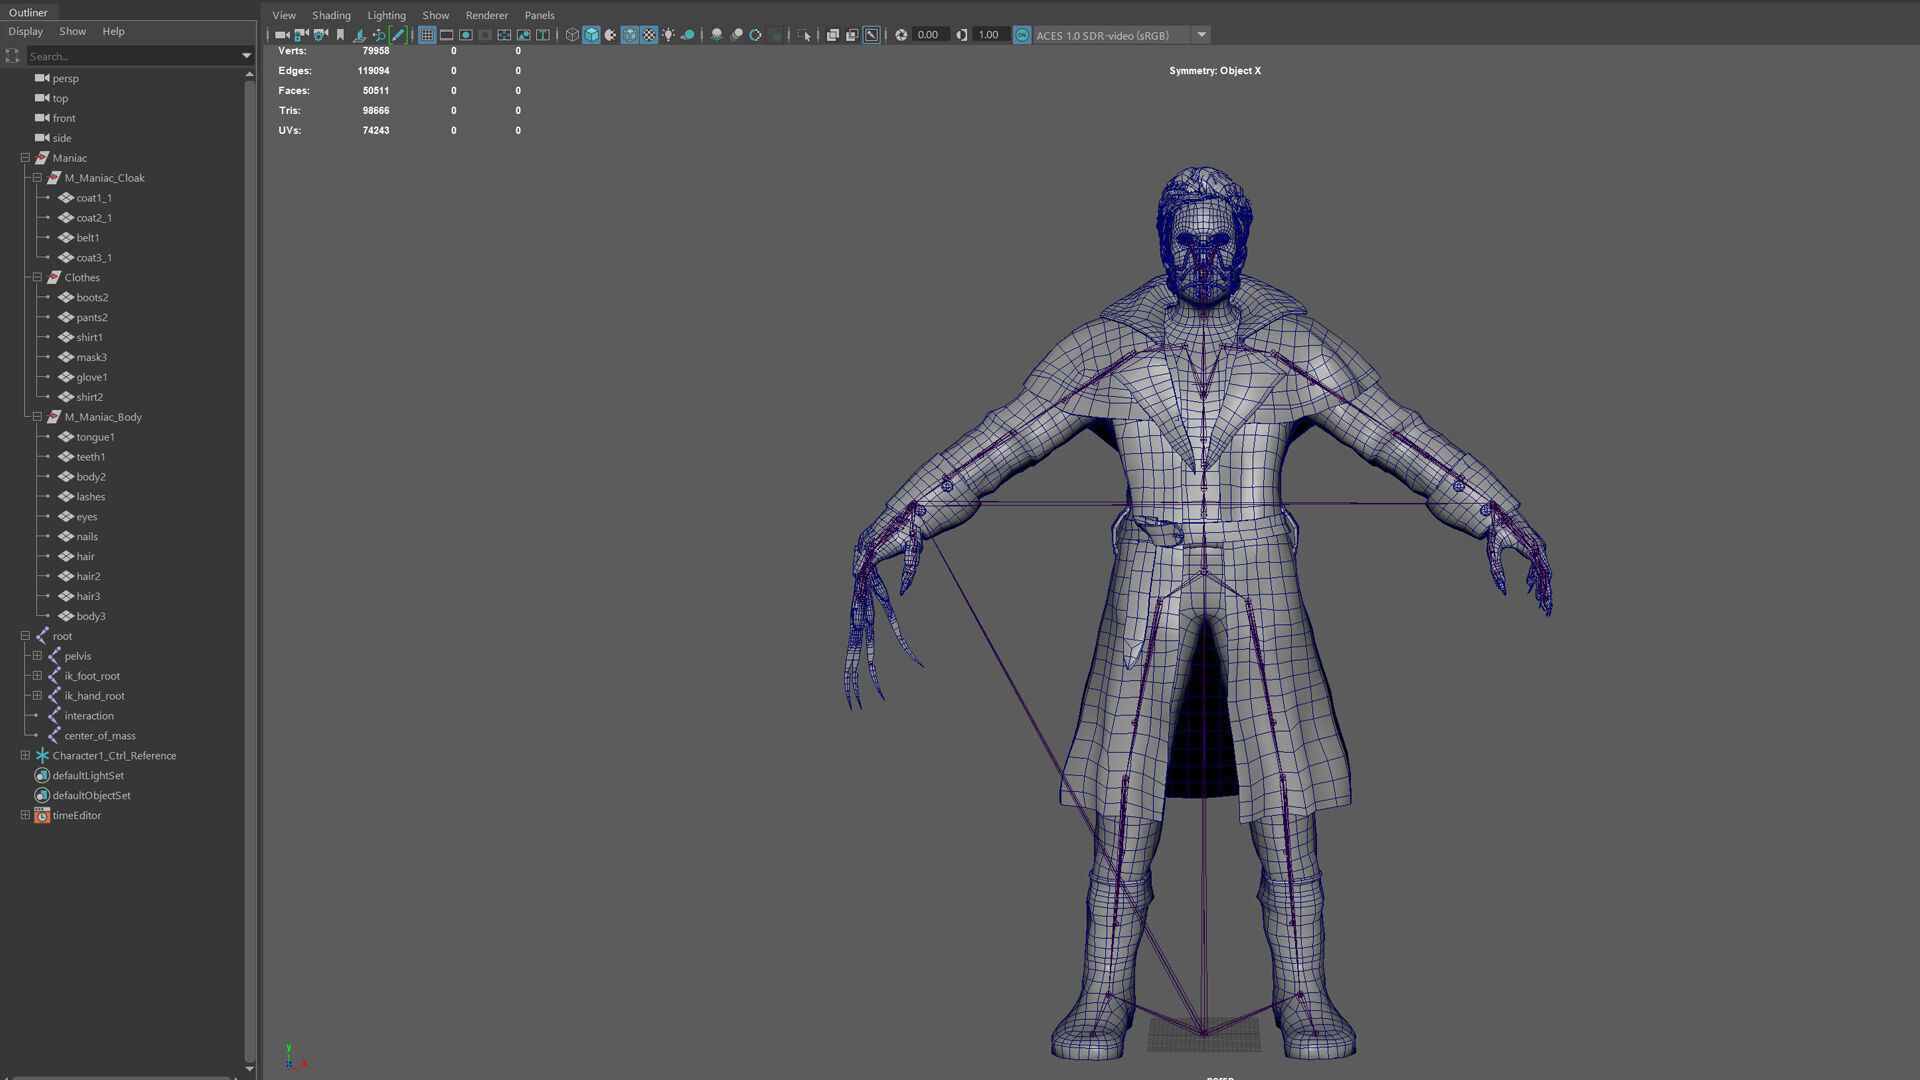Viewport: 1920px width, 1080px height.
Task: Click the Exposure reset icon
Action: pos(901,35)
